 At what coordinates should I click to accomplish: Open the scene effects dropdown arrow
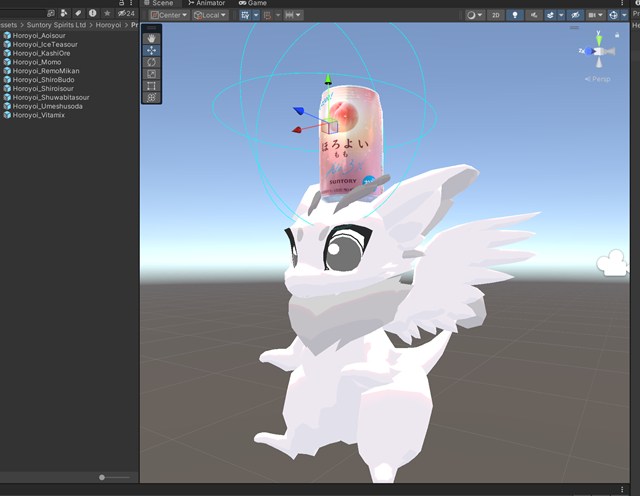tap(561, 15)
